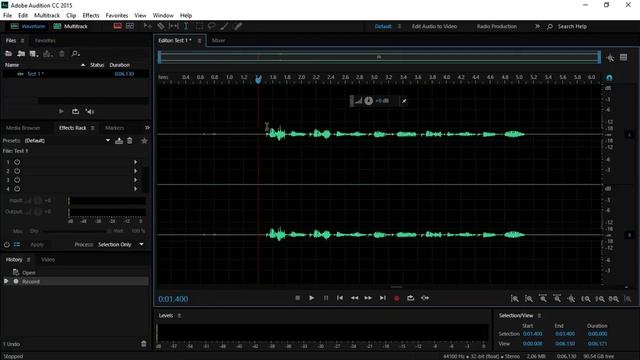The image size is (640, 360).
Task: Click the blue playhead marker on ruler
Action: [x=258, y=79]
